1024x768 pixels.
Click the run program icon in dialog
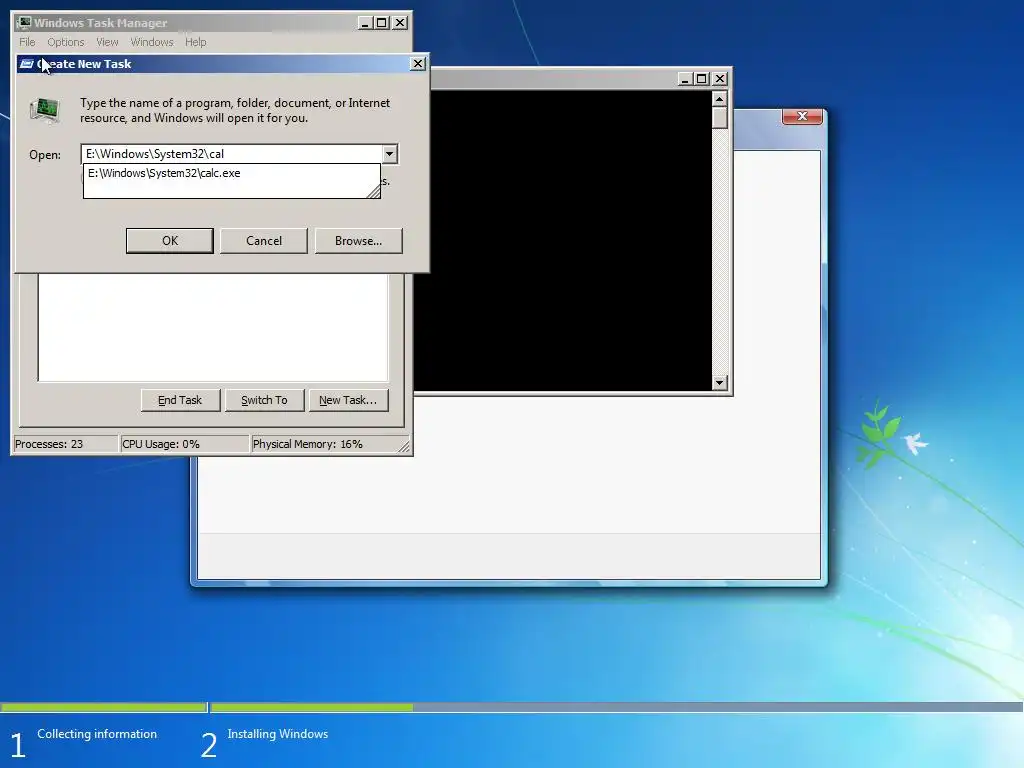coord(45,110)
